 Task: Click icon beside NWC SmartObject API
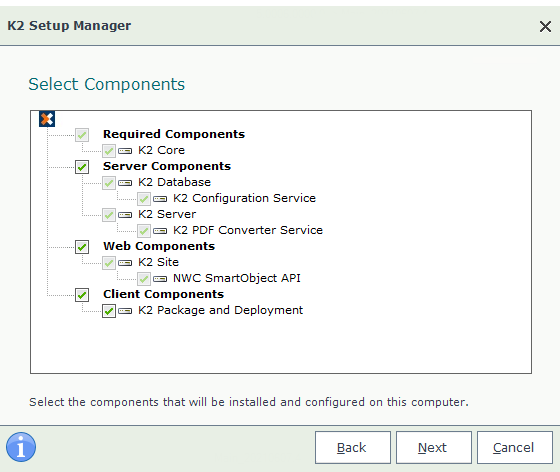tap(160, 279)
